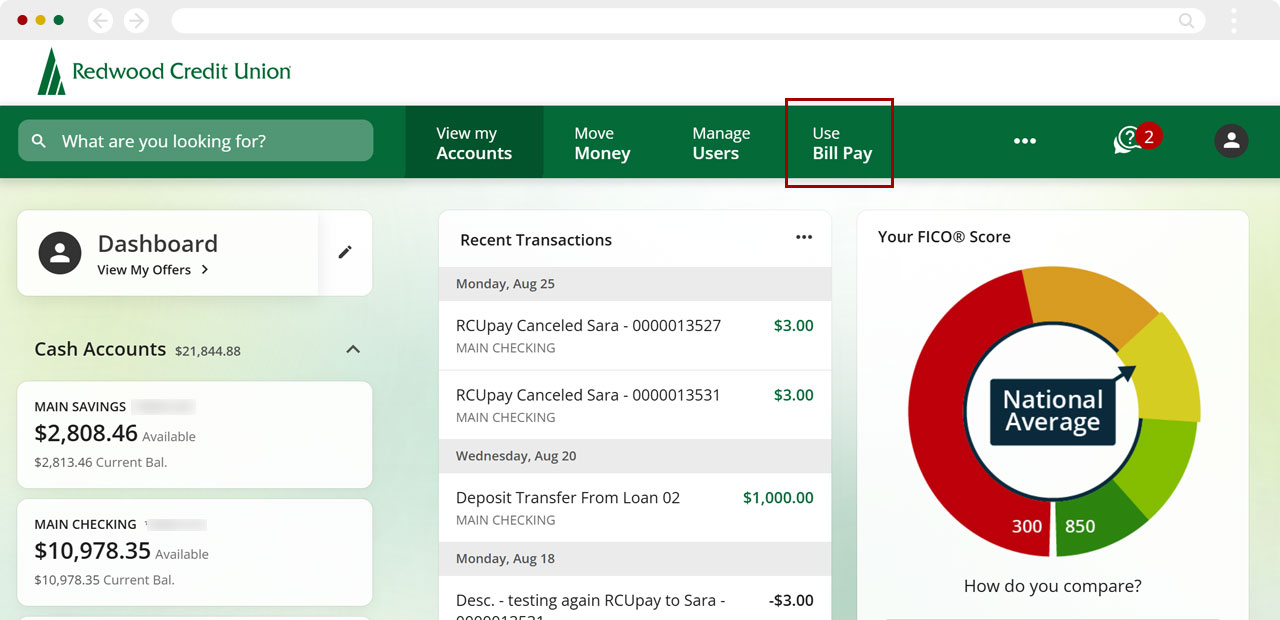Collapse the Cash Accounts section
The image size is (1280, 620).
pos(352,349)
